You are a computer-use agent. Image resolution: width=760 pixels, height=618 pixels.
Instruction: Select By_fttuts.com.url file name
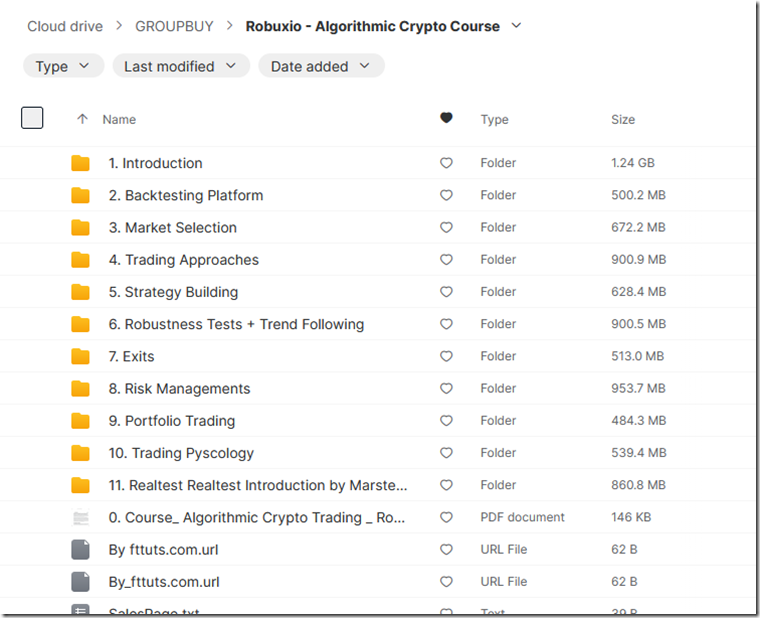tap(164, 582)
